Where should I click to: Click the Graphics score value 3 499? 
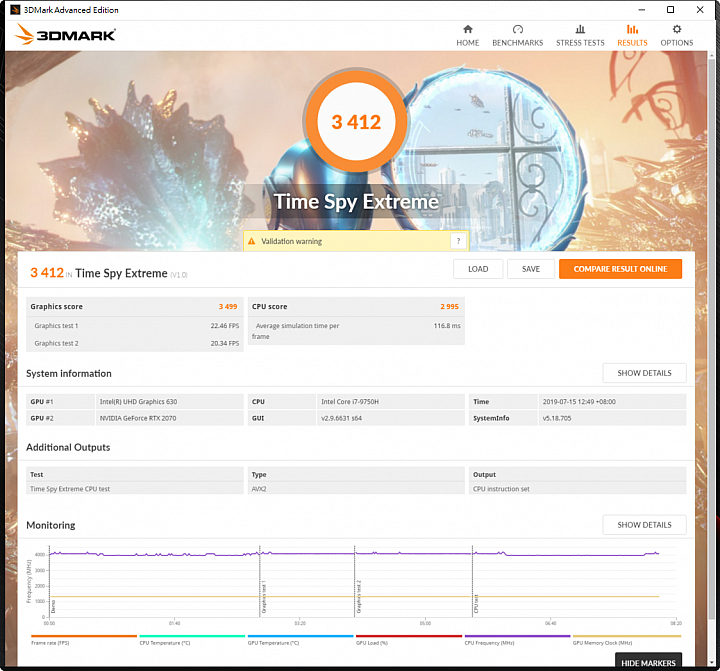(x=228, y=306)
